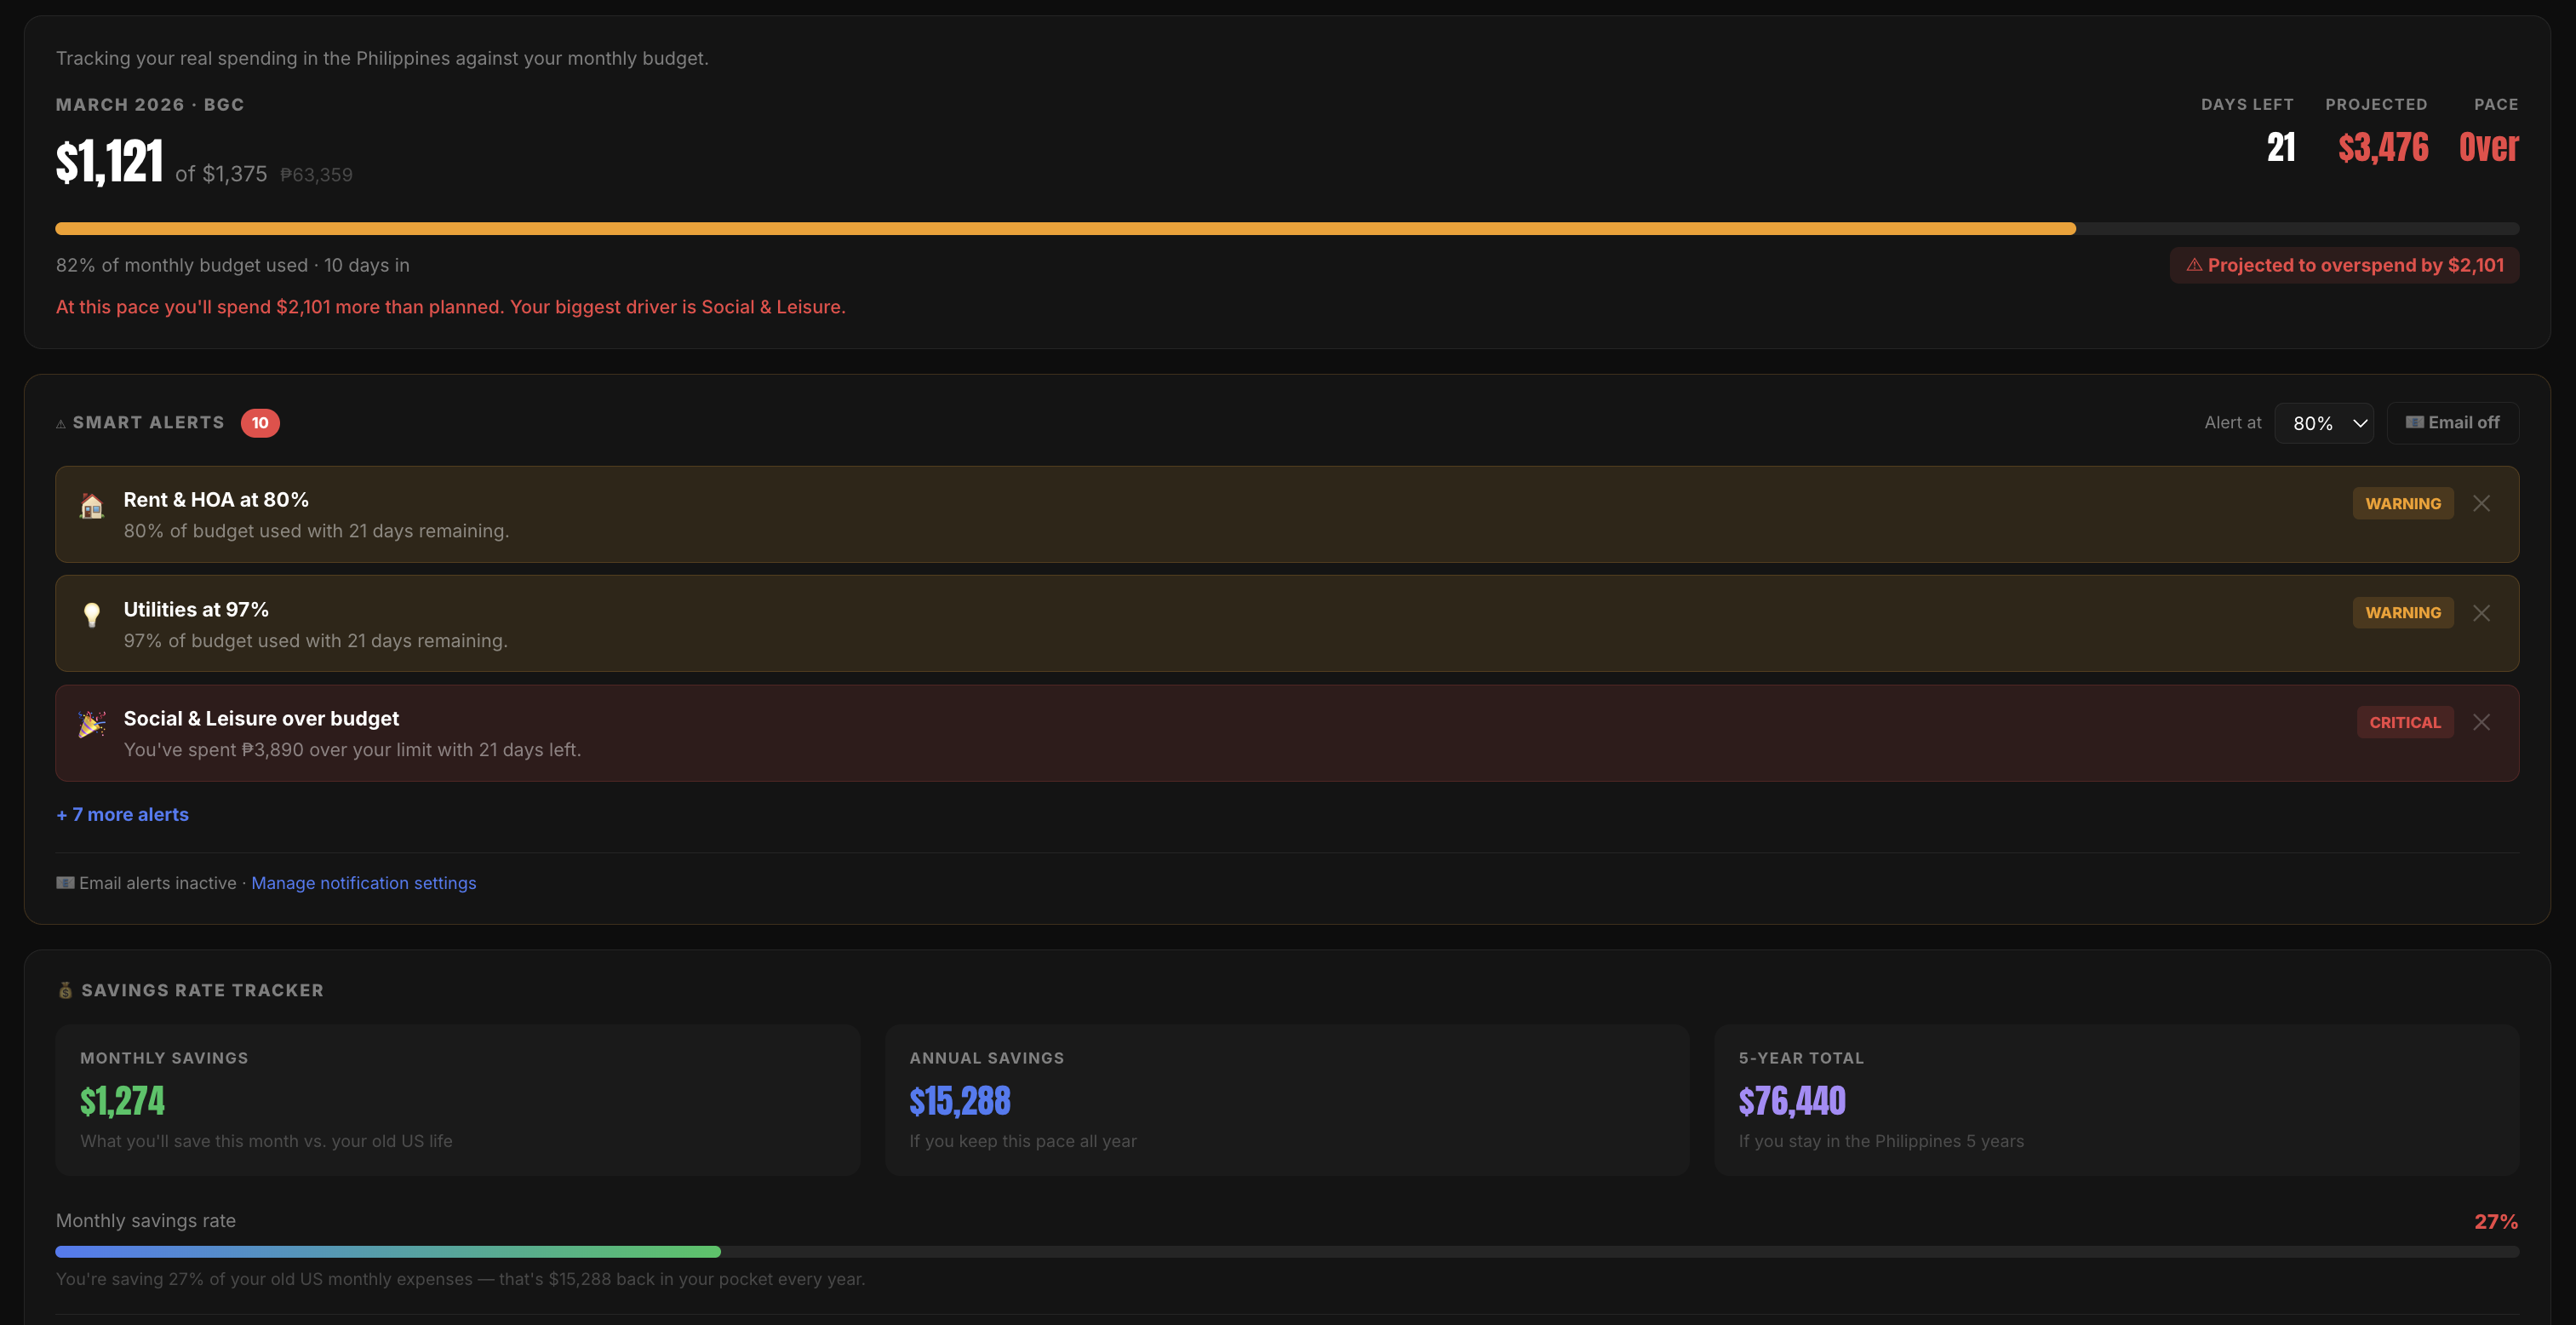Dismiss the Social & Leisure critical alert
The width and height of the screenshot is (2576, 1325).
[x=2481, y=721]
